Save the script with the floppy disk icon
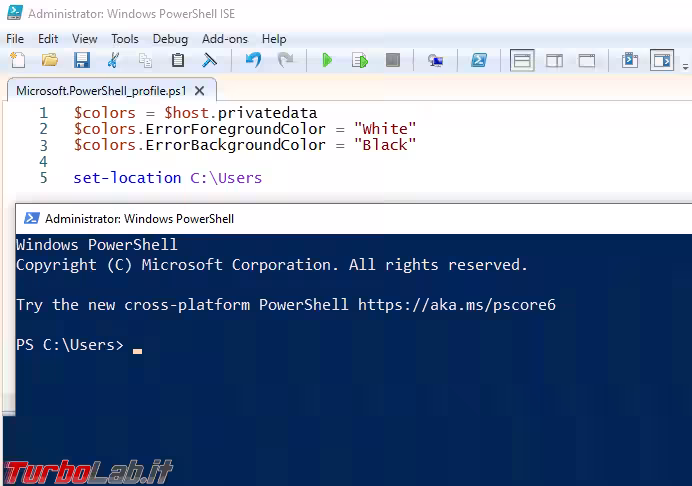The width and height of the screenshot is (692, 486). pyautogui.click(x=82, y=60)
